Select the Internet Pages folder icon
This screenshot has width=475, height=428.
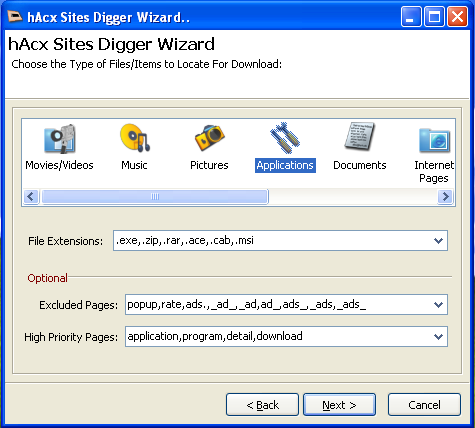point(435,140)
